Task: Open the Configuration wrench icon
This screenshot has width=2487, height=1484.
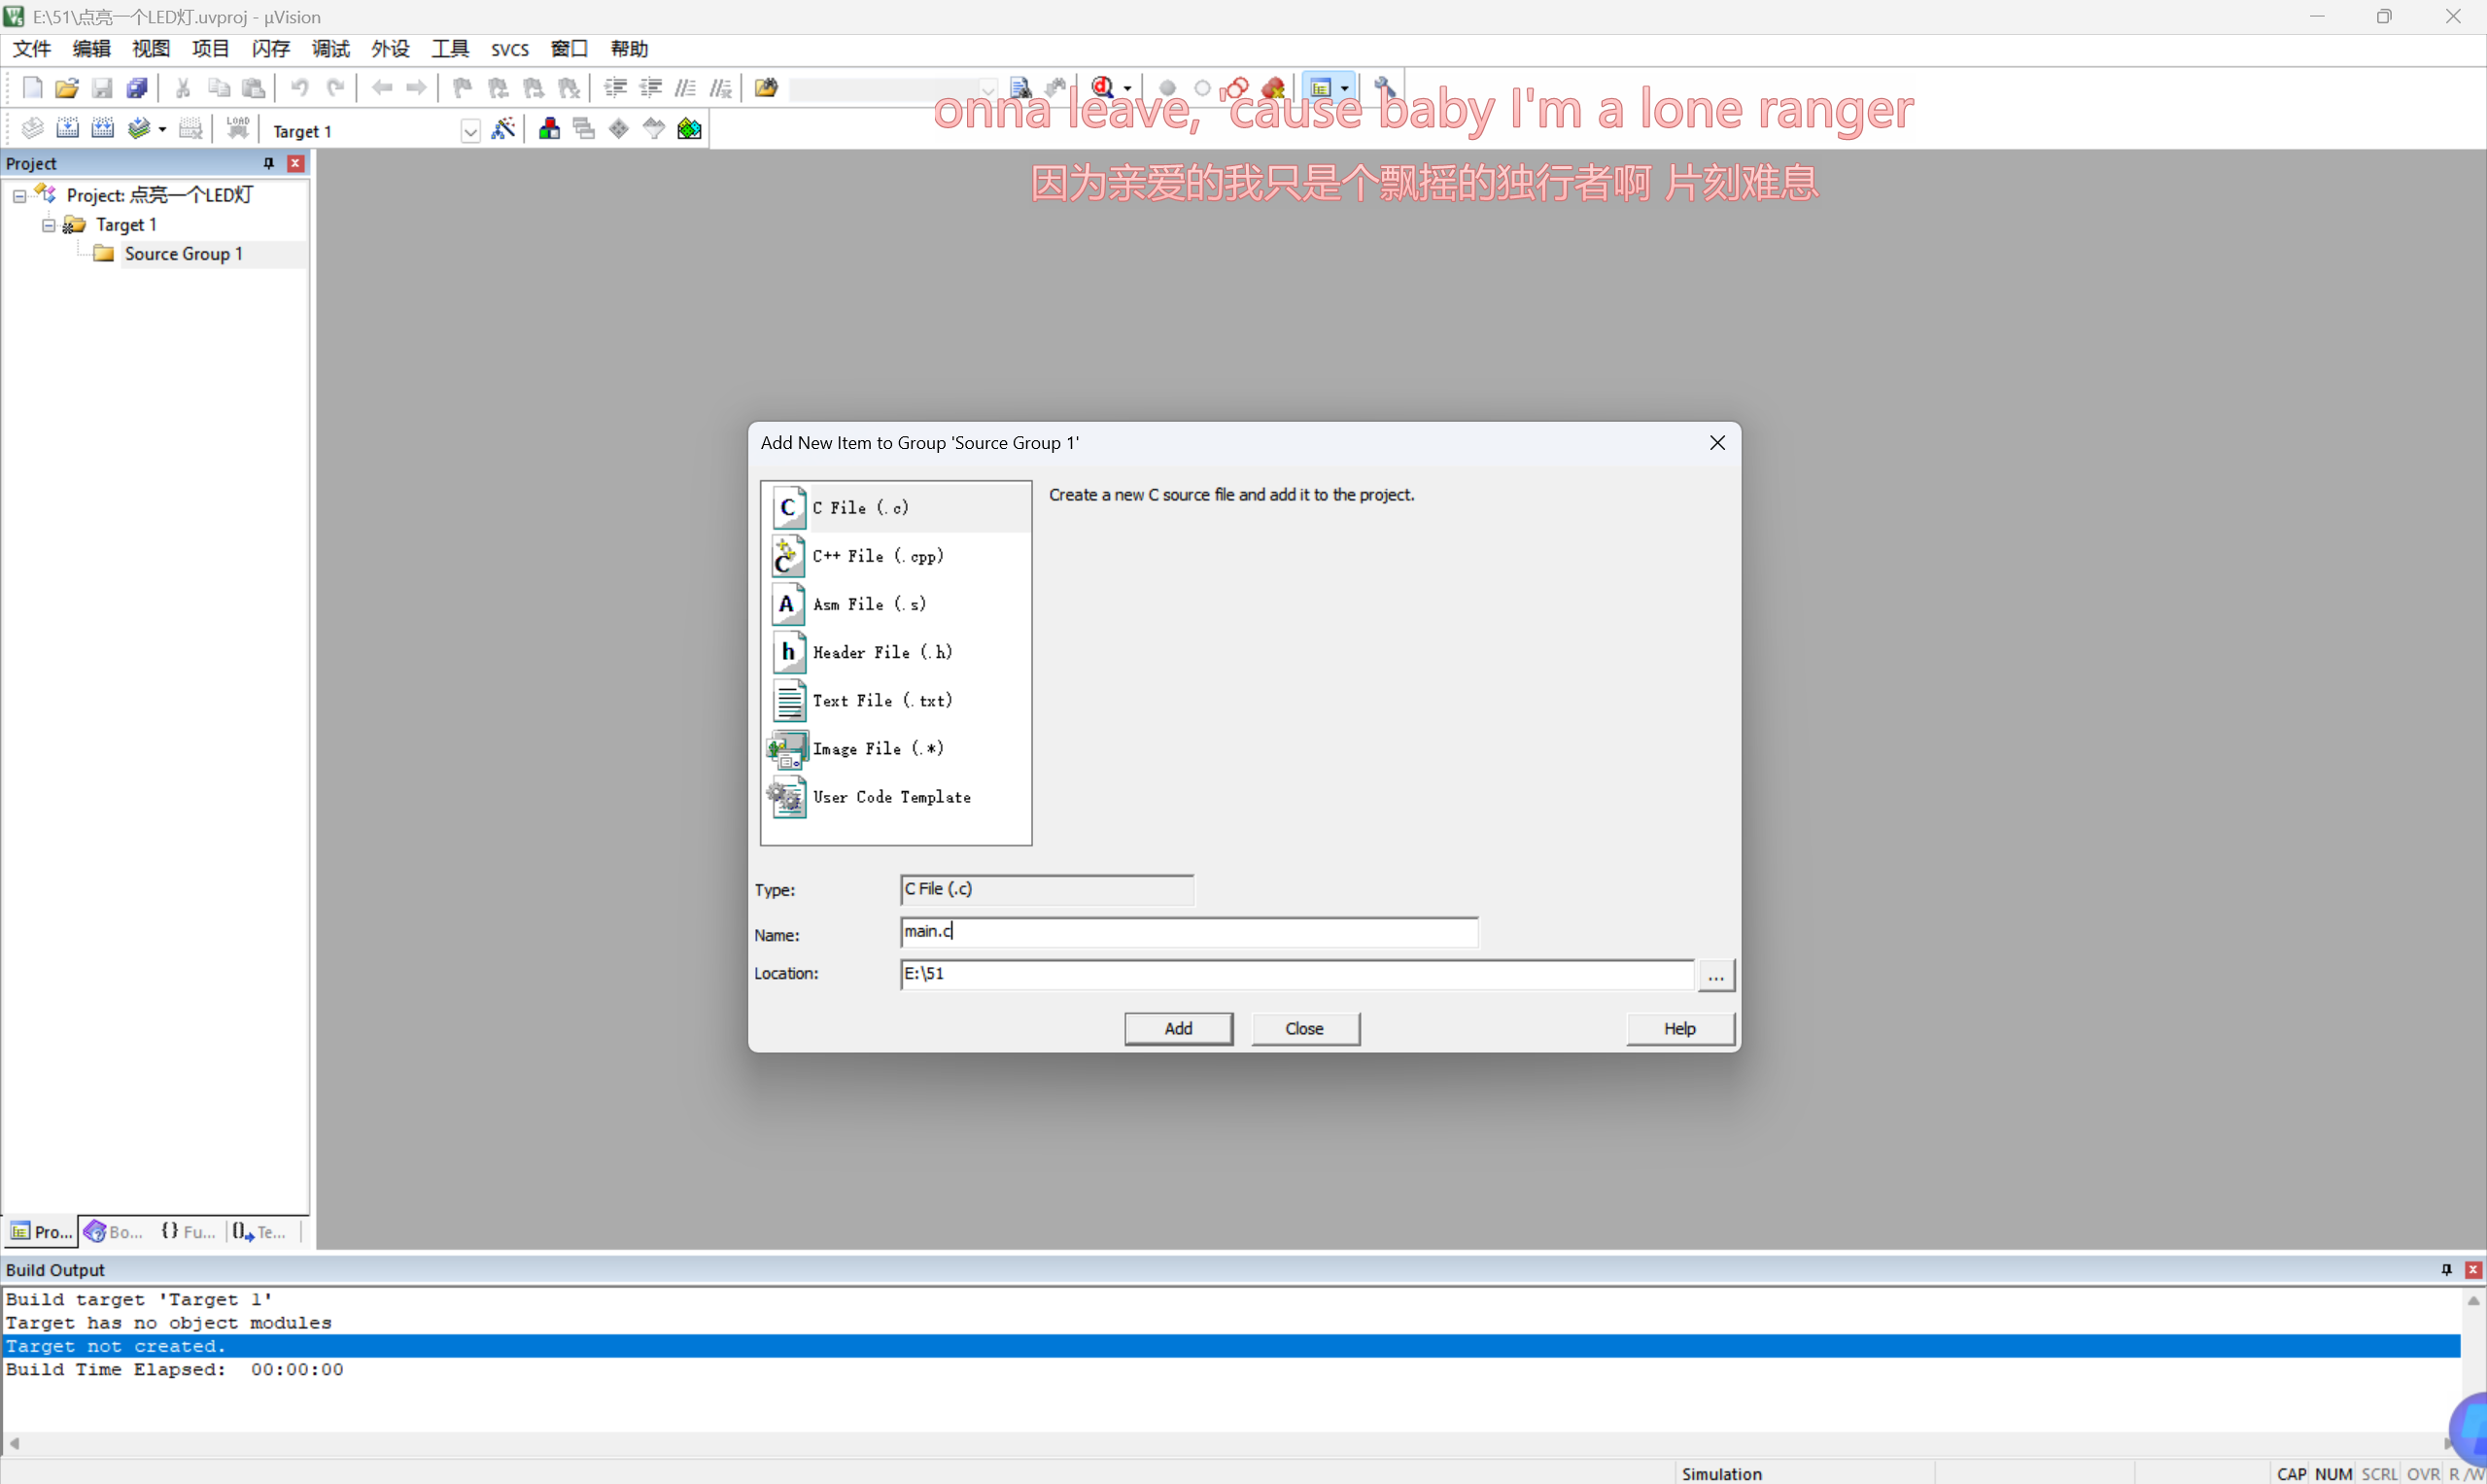Action: tap(1385, 88)
